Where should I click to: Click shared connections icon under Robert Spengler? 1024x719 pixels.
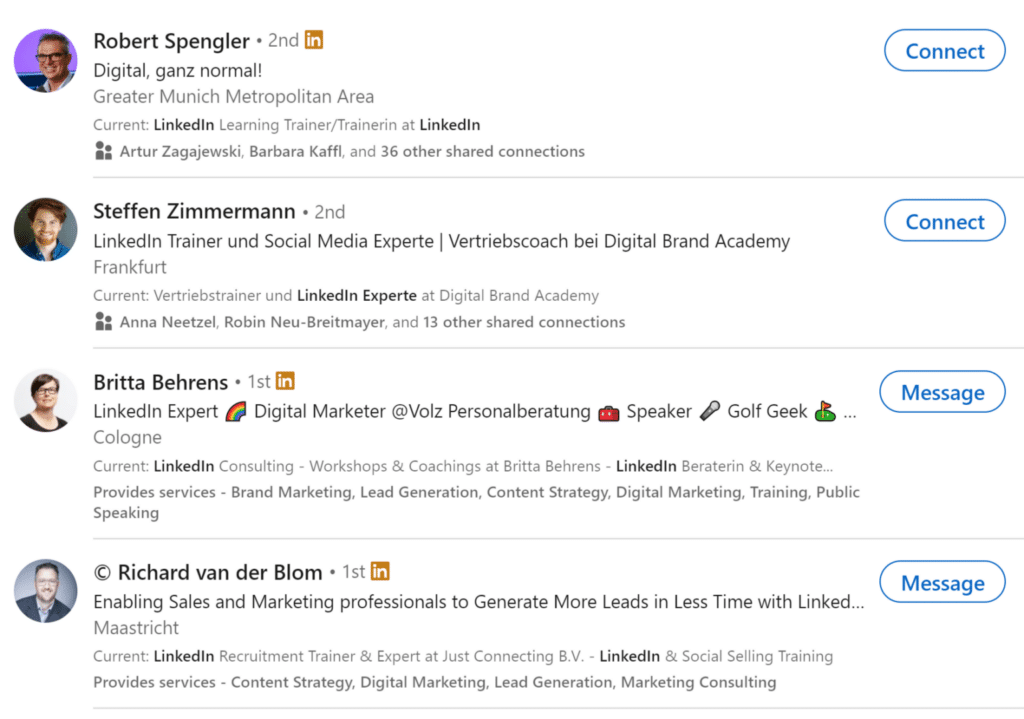[x=103, y=151]
